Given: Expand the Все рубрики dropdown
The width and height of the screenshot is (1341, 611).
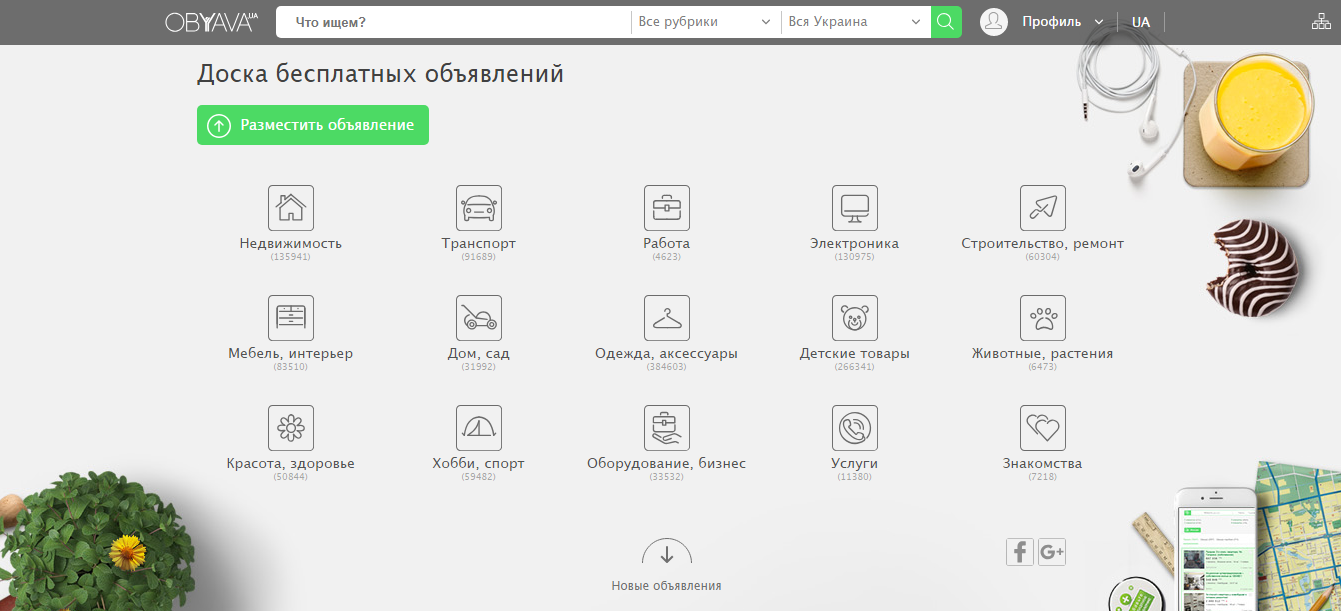Looking at the screenshot, I should coord(704,22).
